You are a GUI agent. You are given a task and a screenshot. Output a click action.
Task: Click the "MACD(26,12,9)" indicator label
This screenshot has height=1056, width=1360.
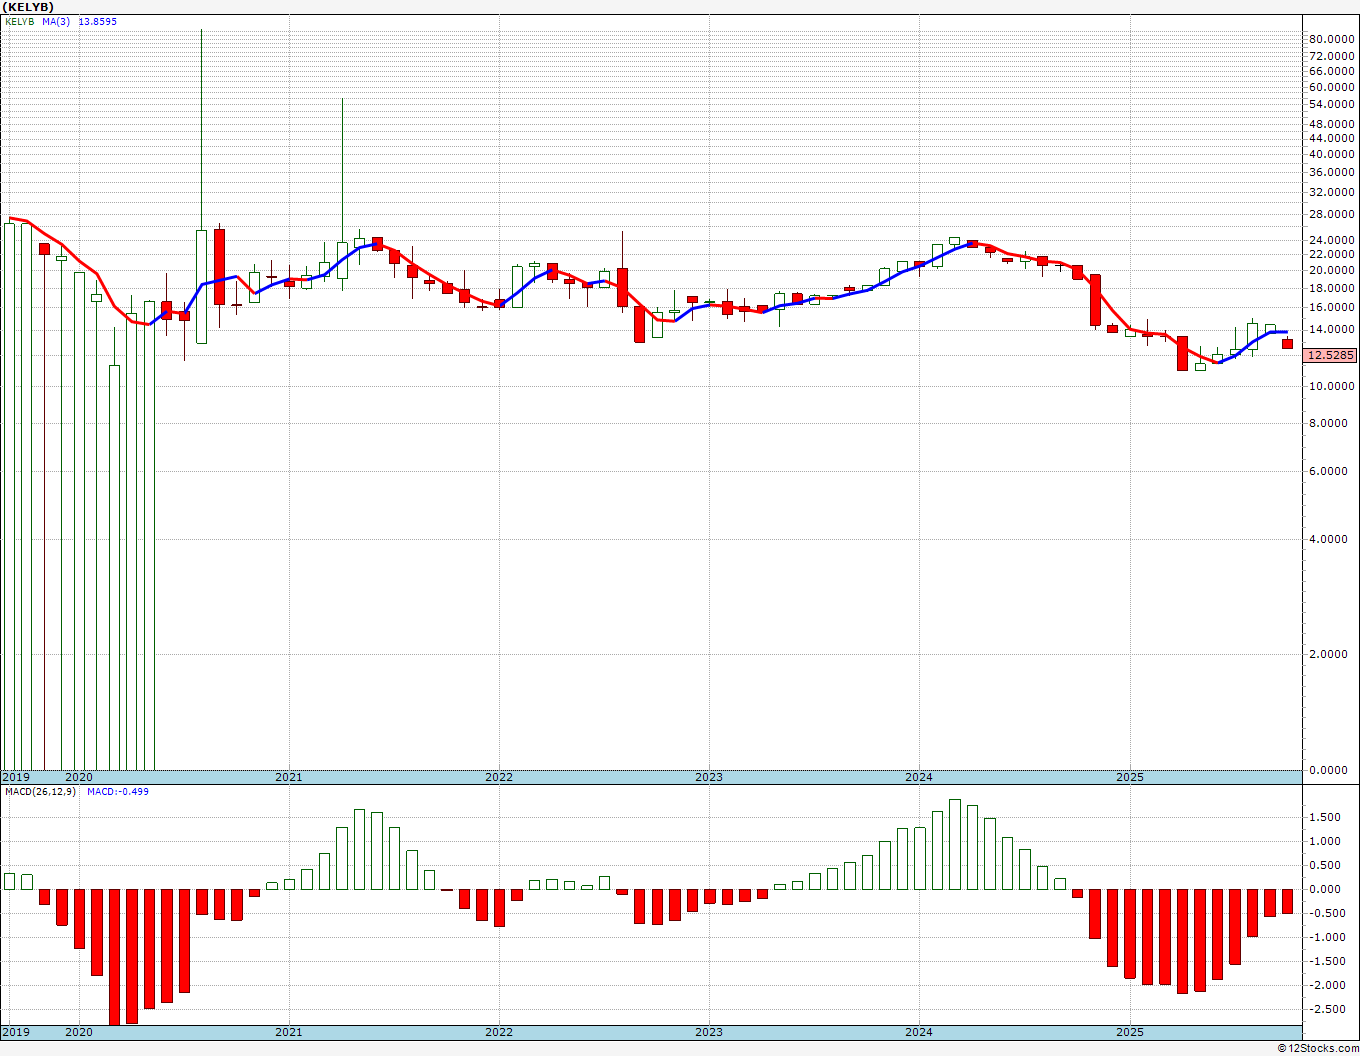pyautogui.click(x=40, y=791)
